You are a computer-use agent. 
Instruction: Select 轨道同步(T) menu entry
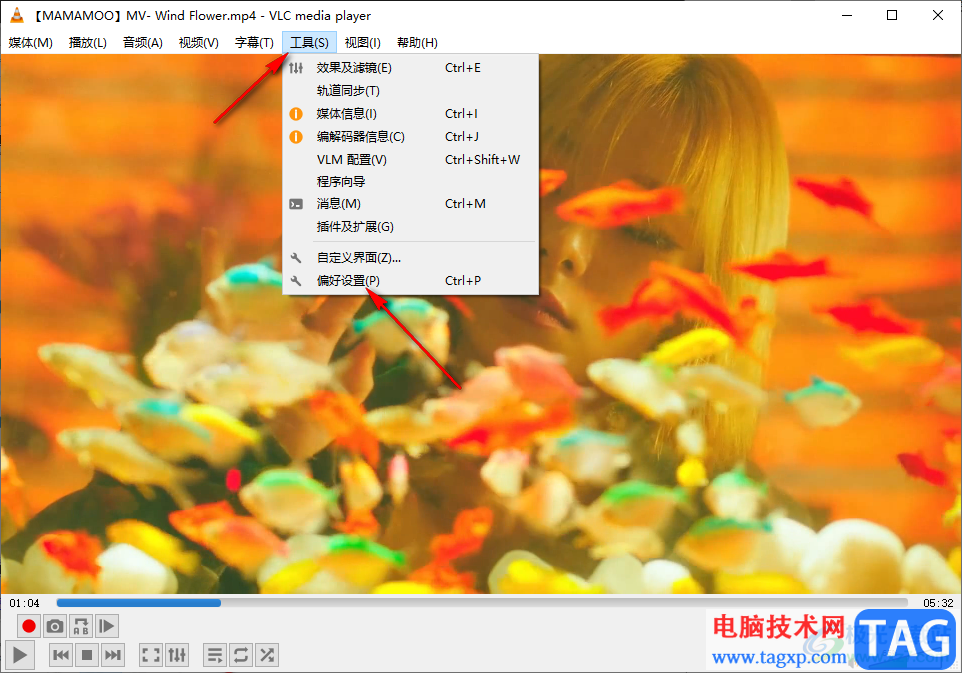410,91
